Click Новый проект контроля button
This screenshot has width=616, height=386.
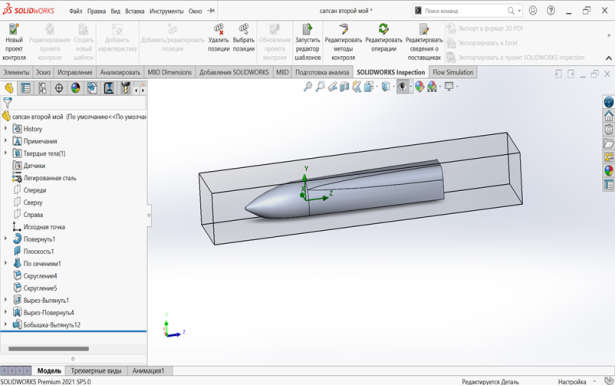pos(14,42)
